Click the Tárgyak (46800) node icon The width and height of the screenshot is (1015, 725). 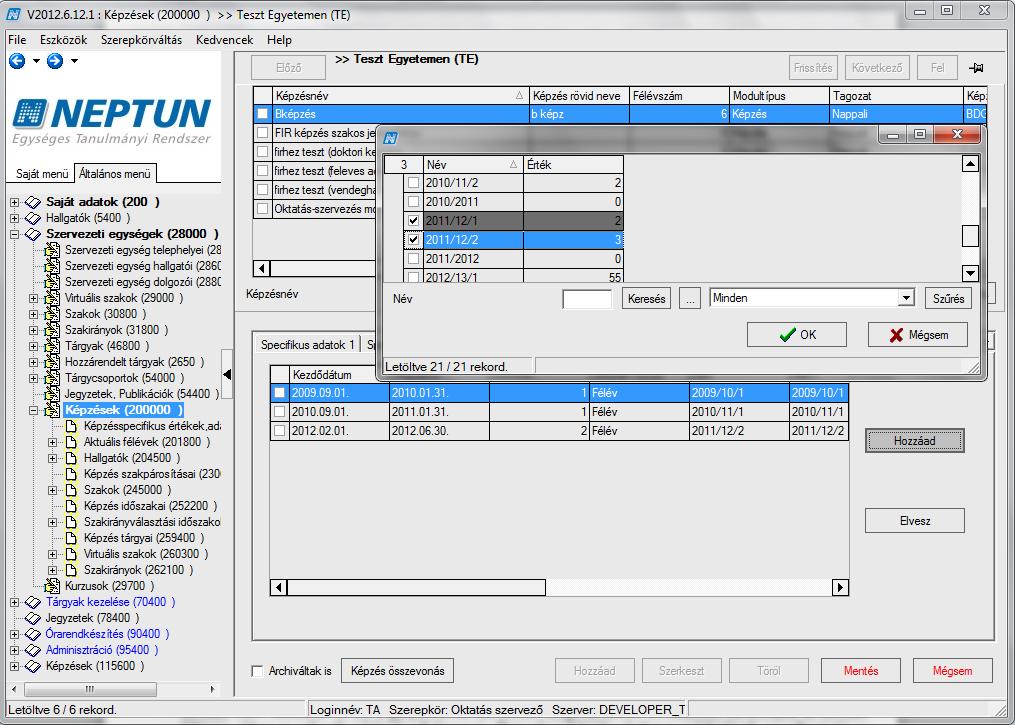tap(52, 346)
